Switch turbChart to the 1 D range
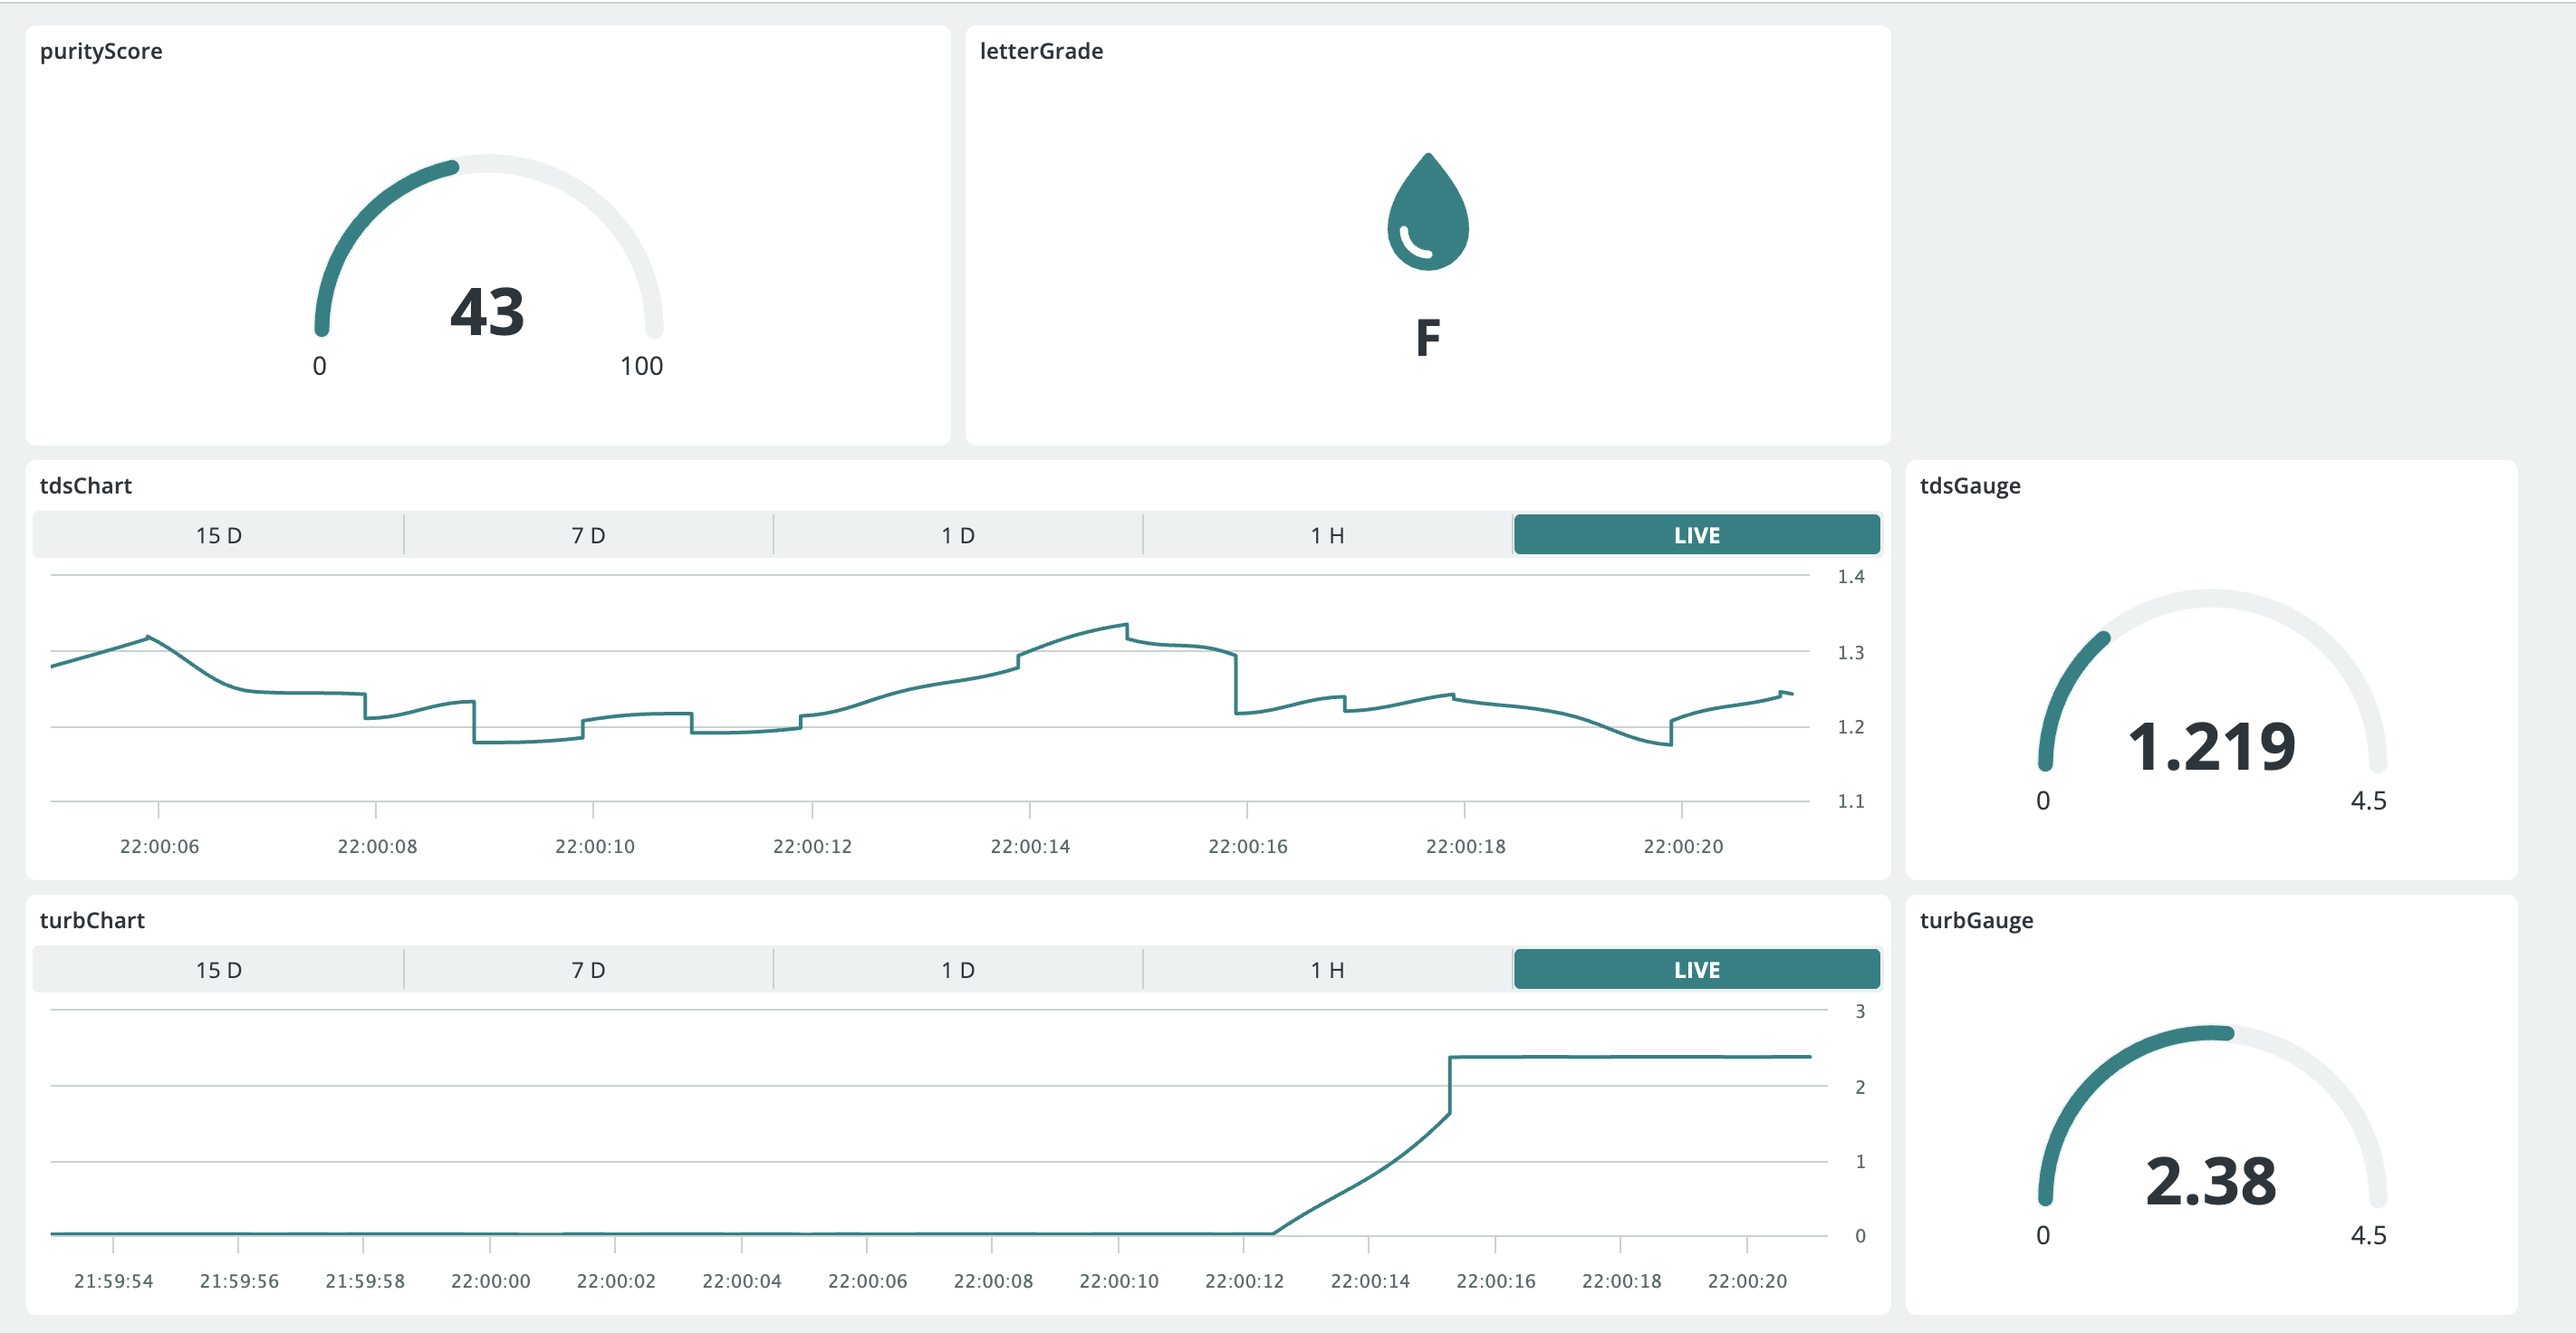The image size is (2576, 1333). pos(958,970)
